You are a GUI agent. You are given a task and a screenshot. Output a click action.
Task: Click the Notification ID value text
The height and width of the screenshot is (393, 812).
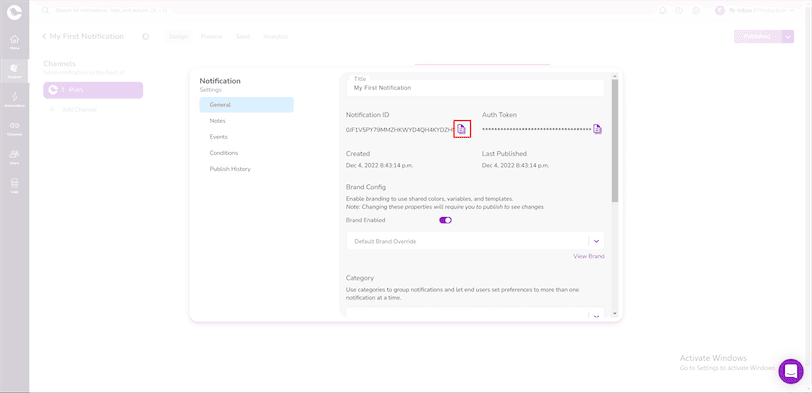pos(400,130)
